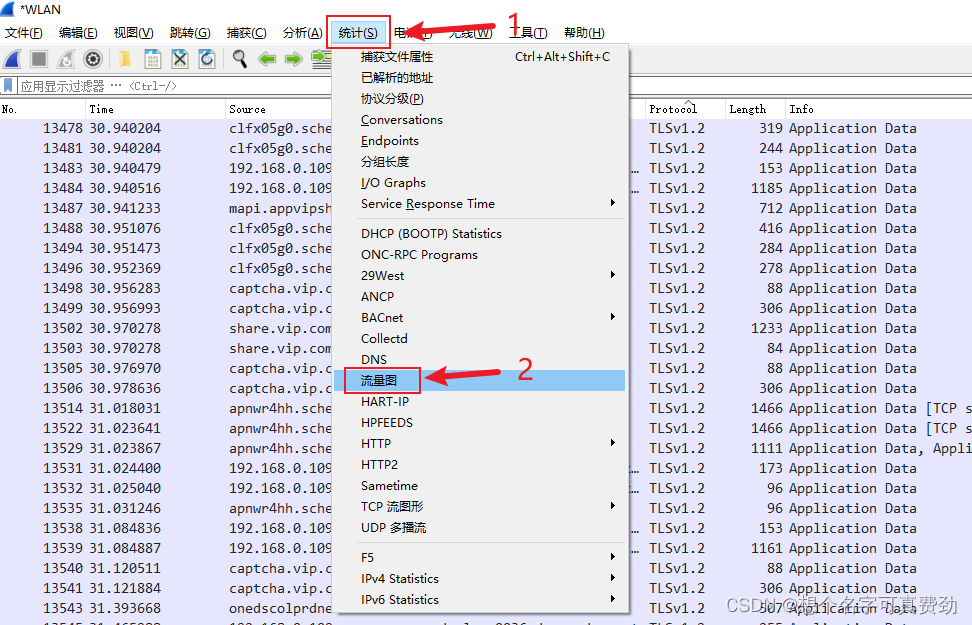
Task: Sort by the Time column header
Action: pos(155,109)
